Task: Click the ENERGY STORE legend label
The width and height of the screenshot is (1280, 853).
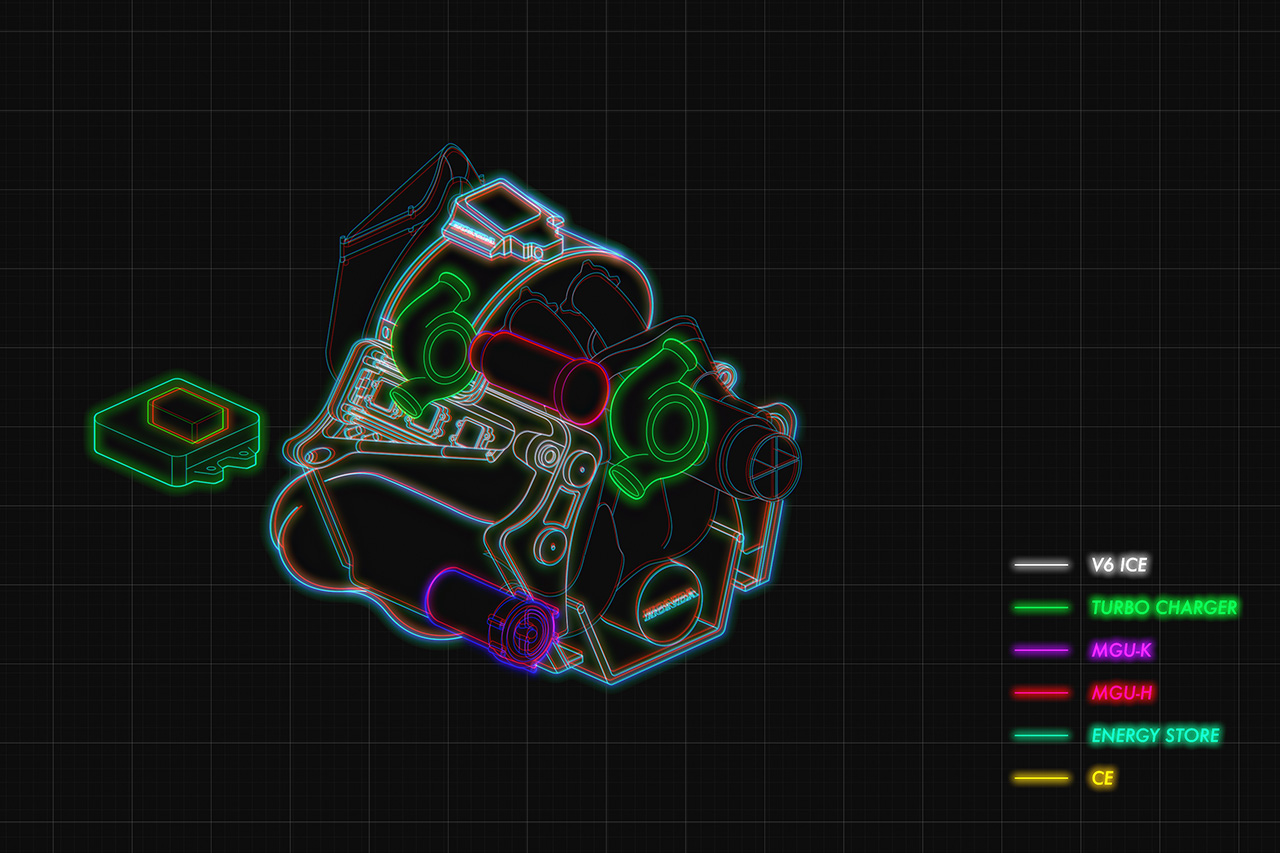Action: 1156,735
